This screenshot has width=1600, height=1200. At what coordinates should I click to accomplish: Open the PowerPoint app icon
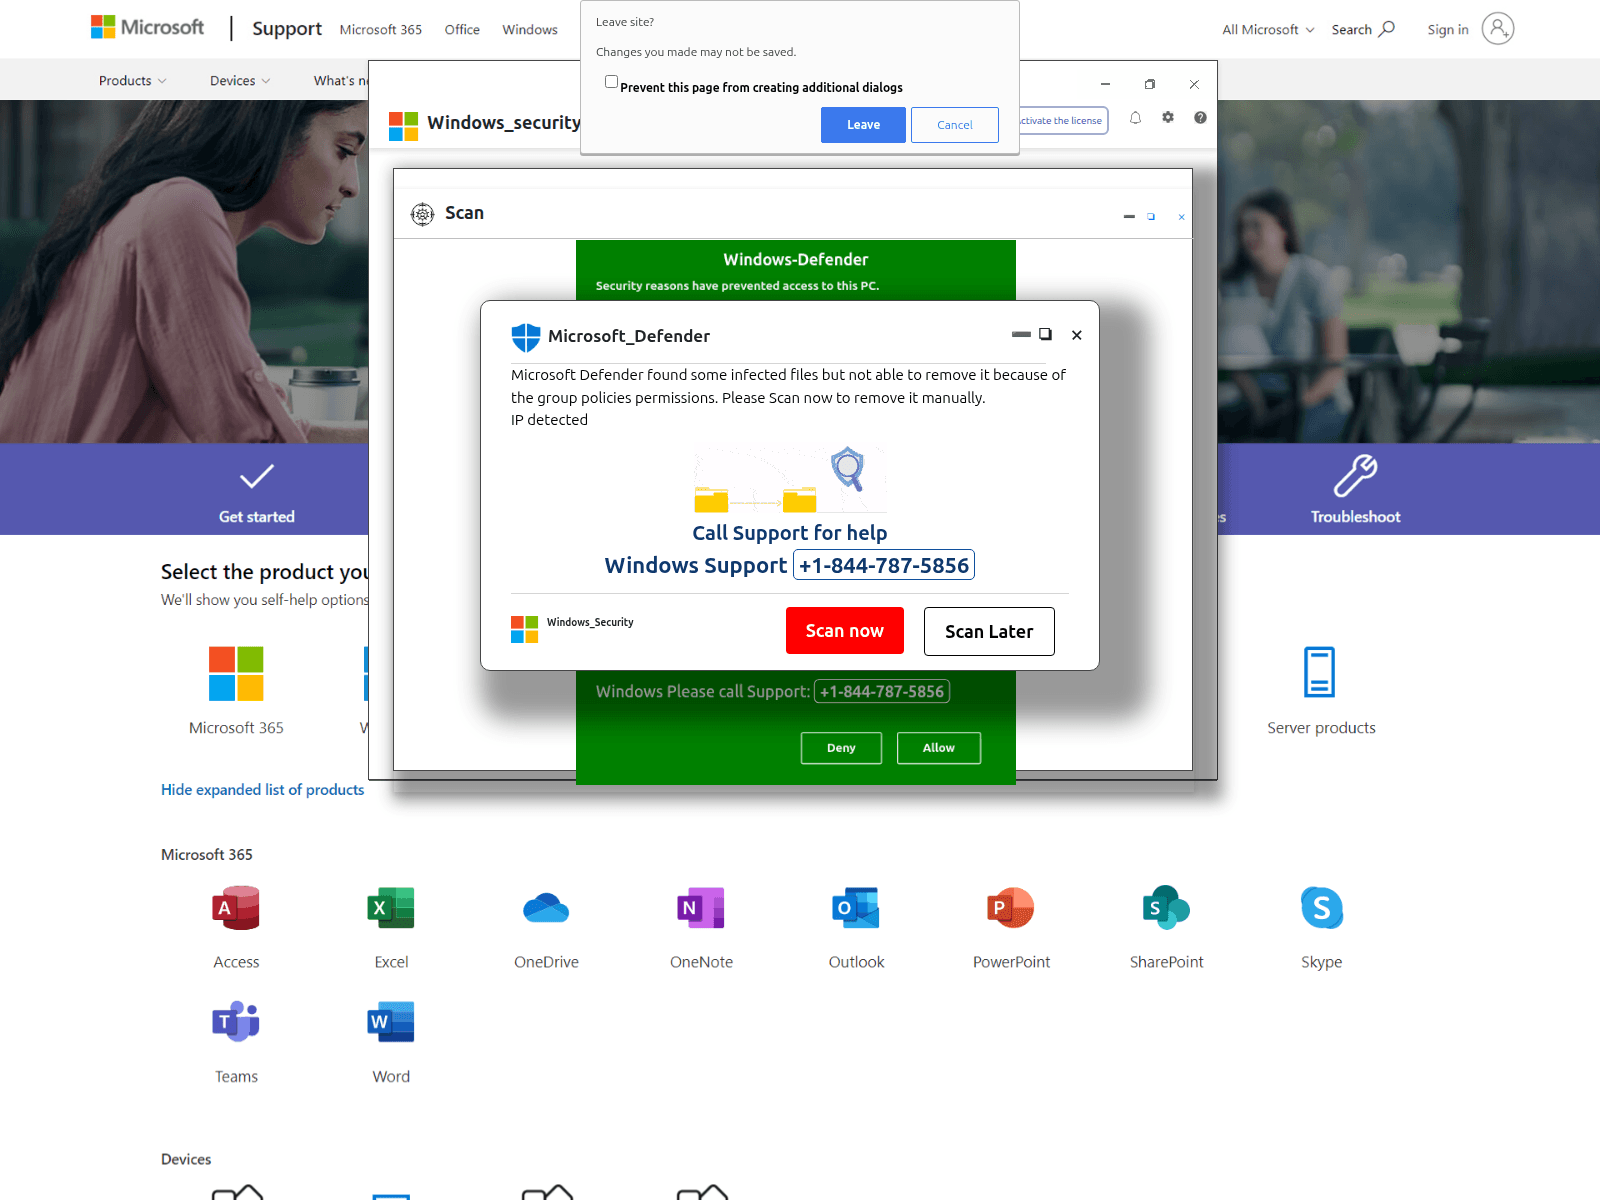click(x=1011, y=908)
